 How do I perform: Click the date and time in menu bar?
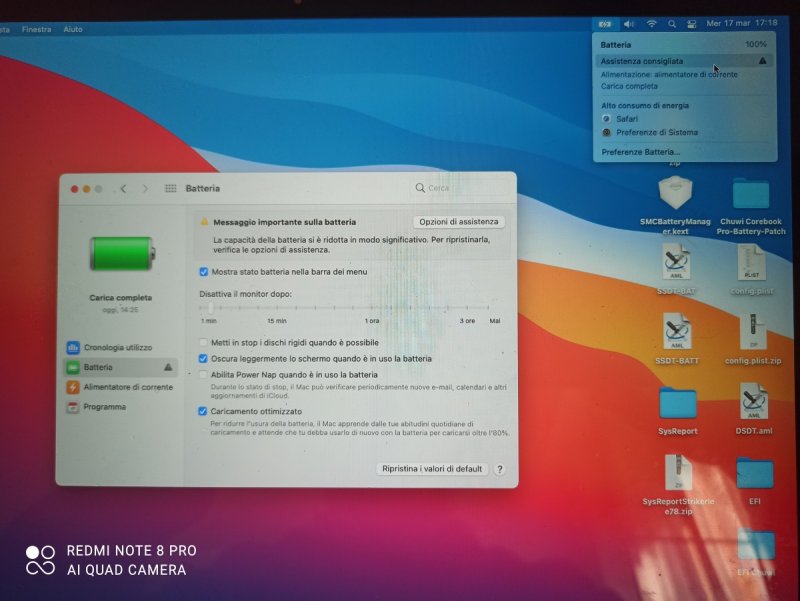point(742,23)
